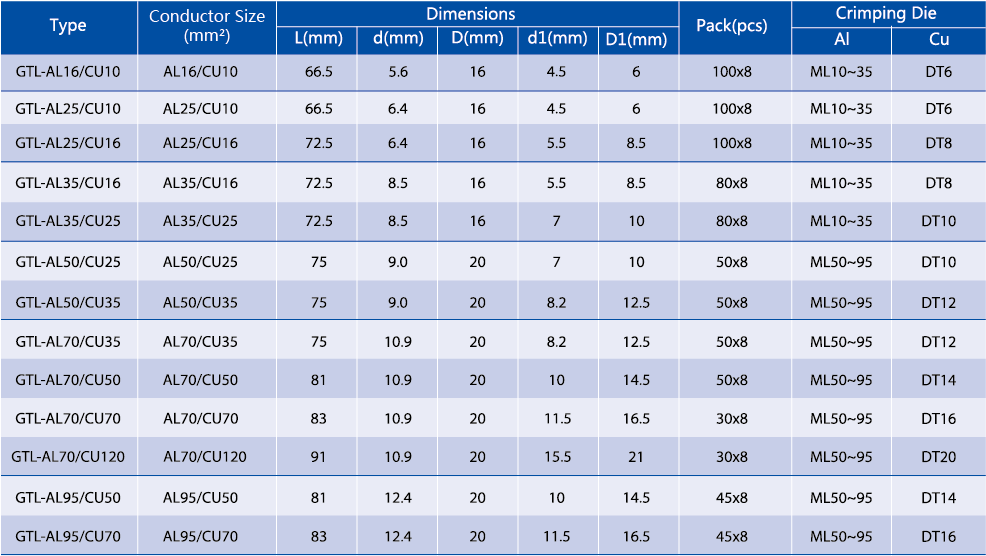Viewport: 986px width, 556px height.
Task: Select the GTL-AL50/CU35 type cell
Action: click(68, 302)
